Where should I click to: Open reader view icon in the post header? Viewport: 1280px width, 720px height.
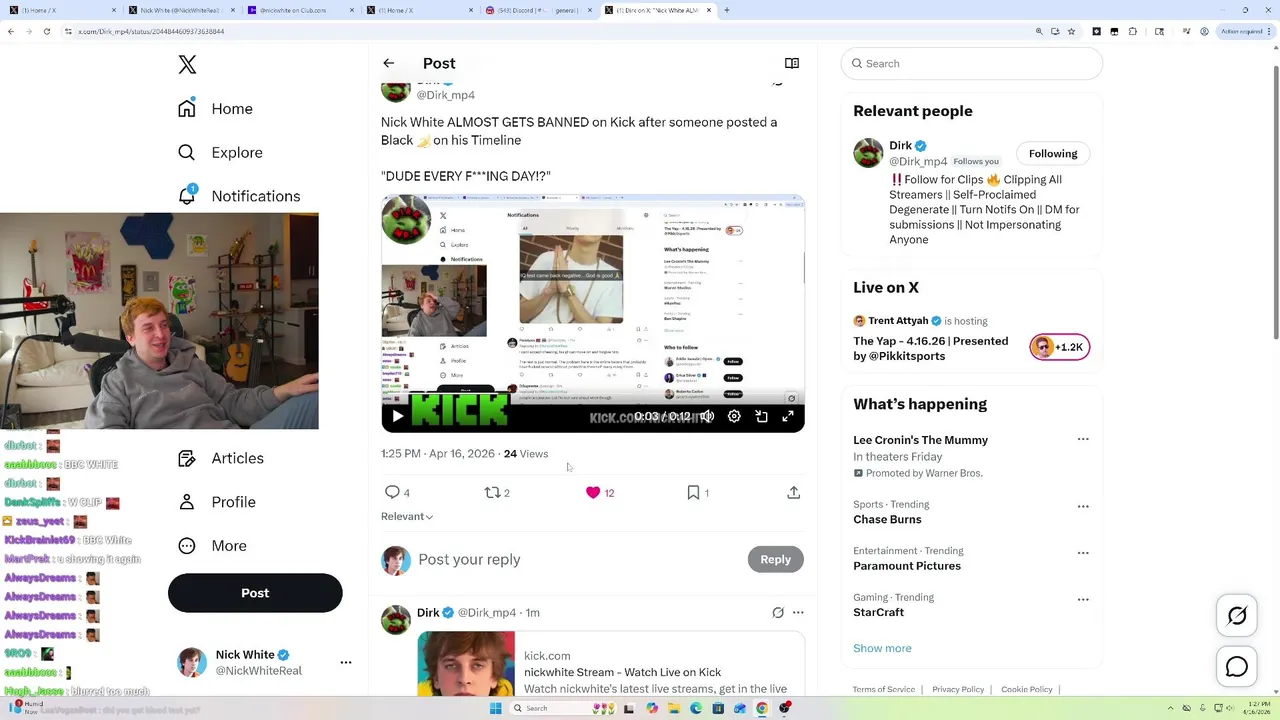click(x=792, y=63)
